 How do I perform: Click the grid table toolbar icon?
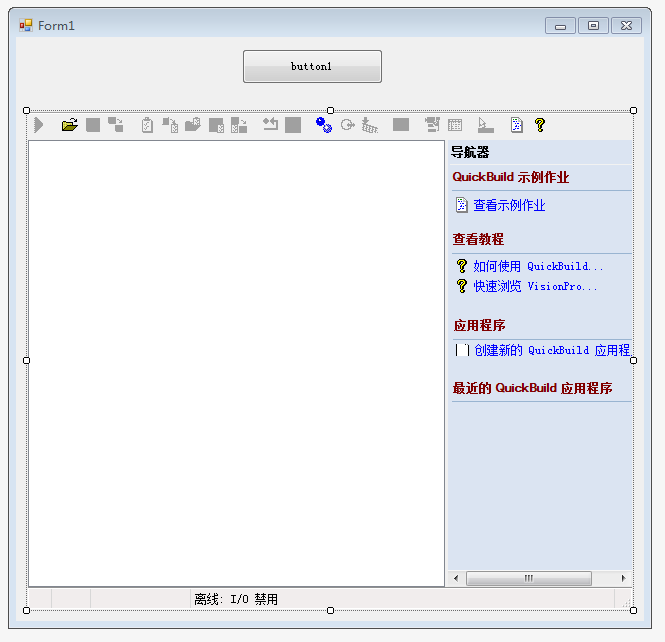pyautogui.click(x=455, y=125)
